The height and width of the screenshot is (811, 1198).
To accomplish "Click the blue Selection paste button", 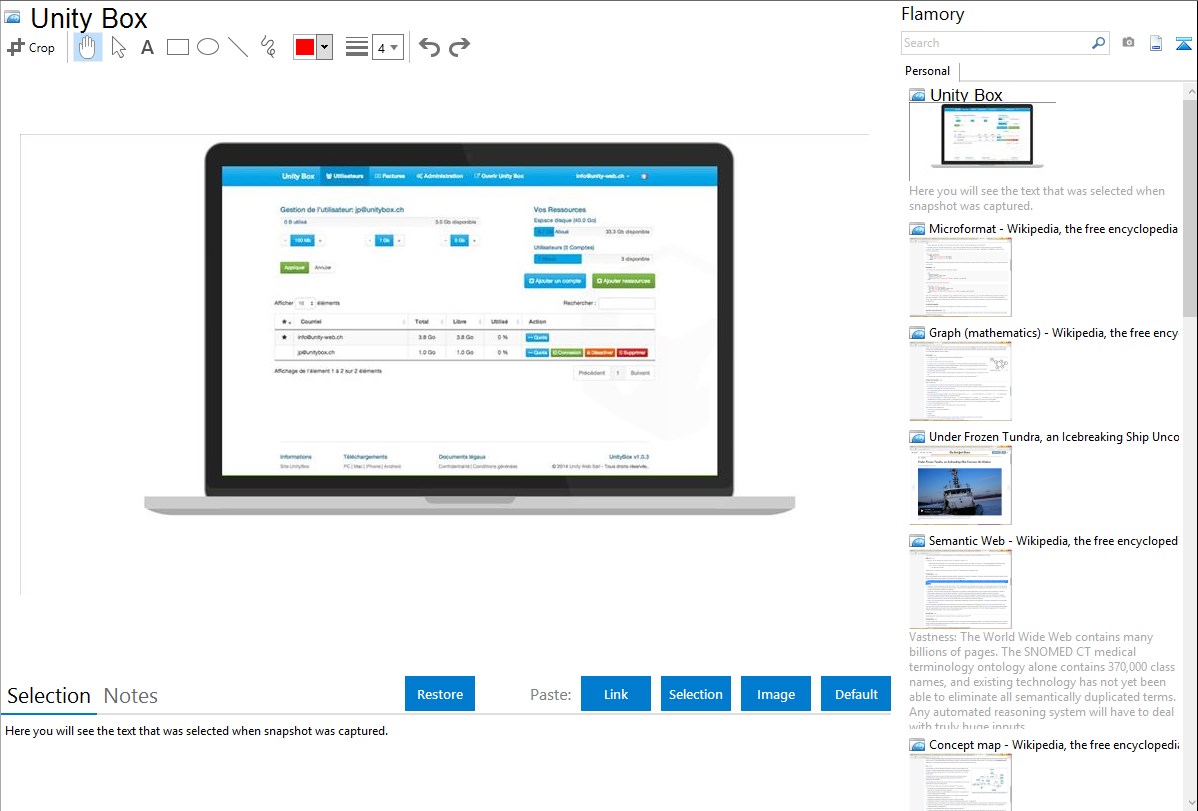I will tap(696, 693).
